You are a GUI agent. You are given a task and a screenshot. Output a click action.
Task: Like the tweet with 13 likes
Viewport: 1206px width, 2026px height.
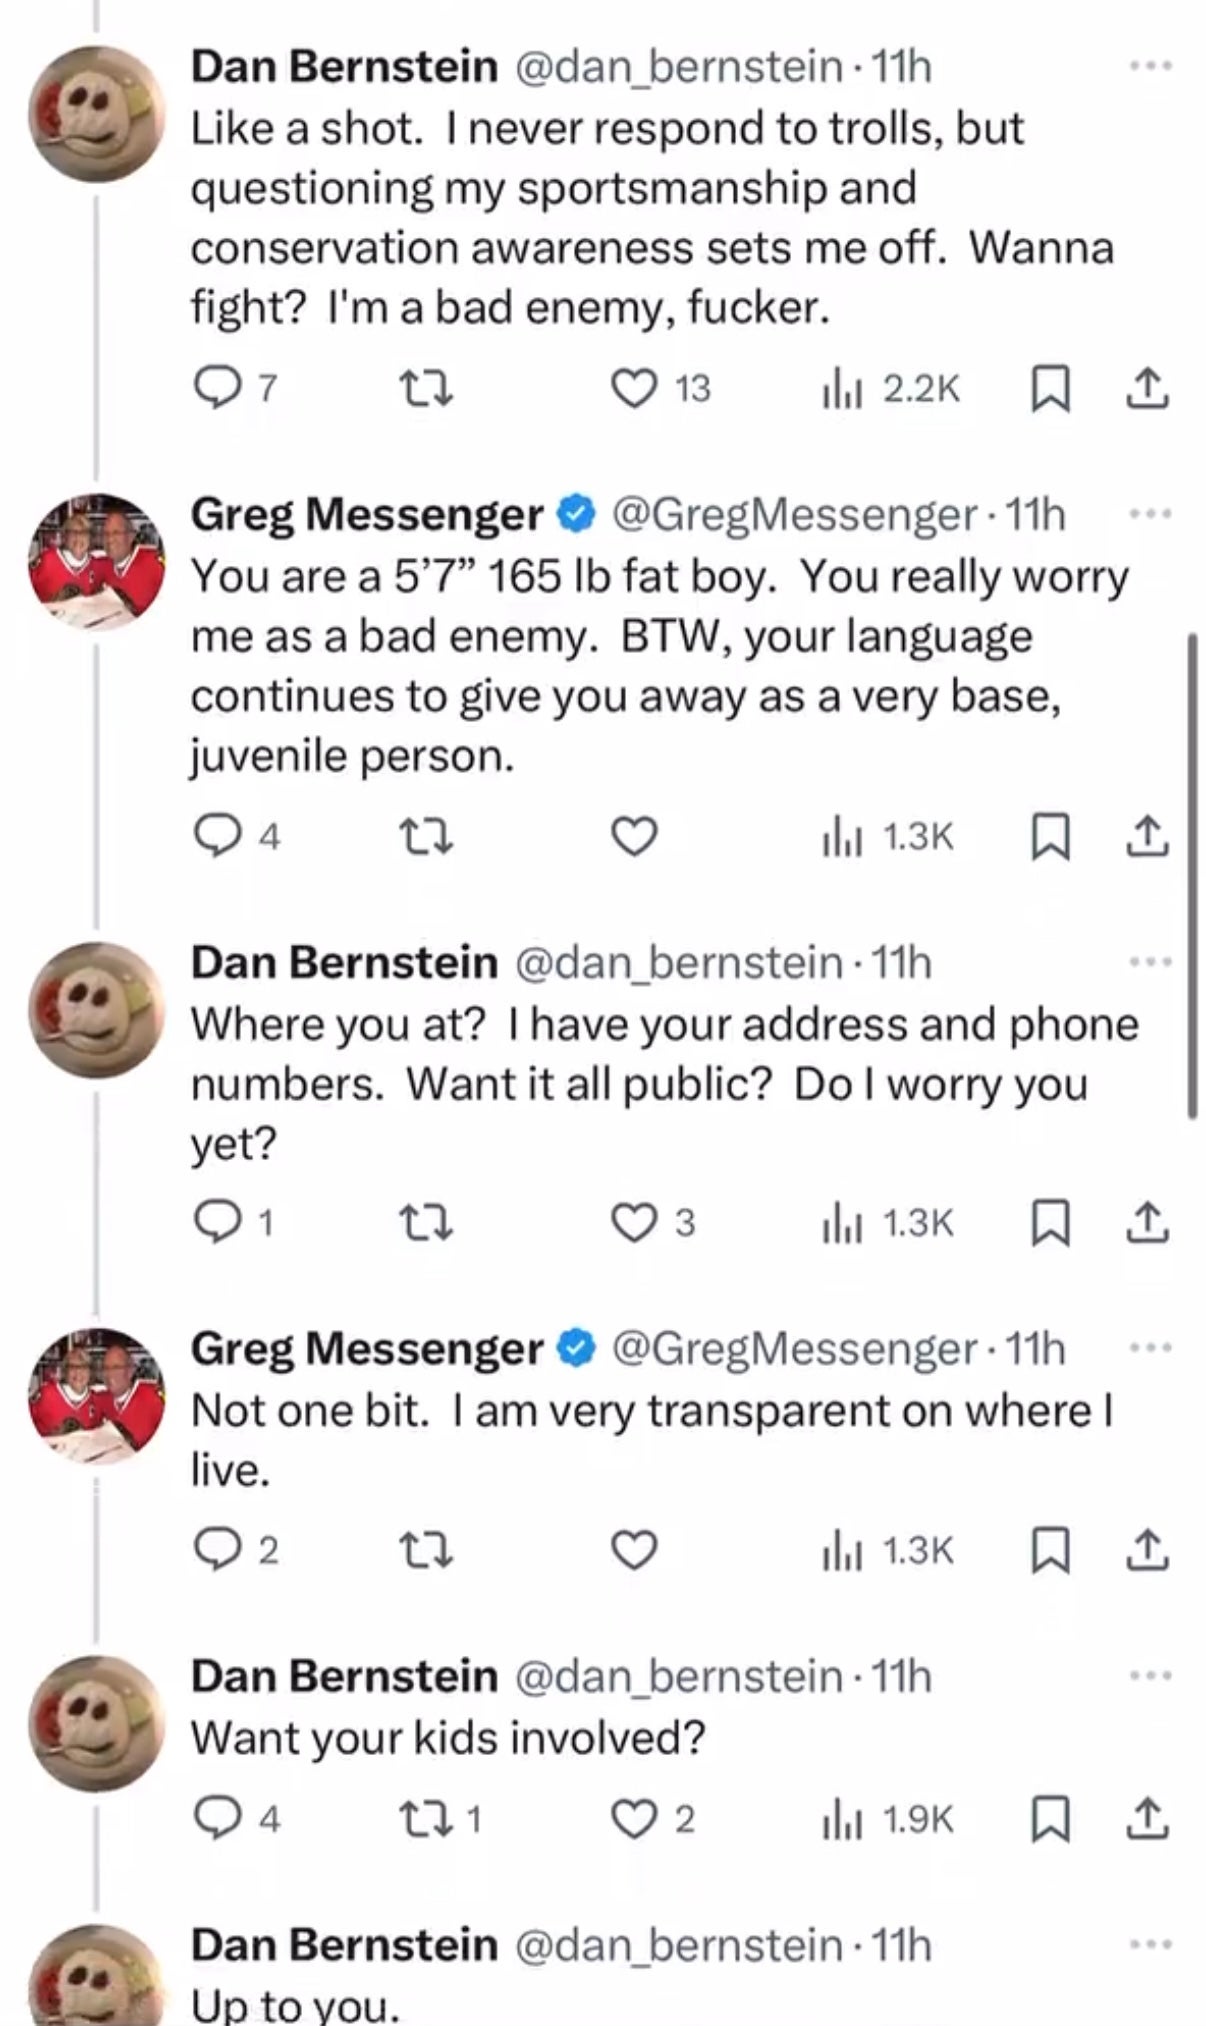(633, 388)
